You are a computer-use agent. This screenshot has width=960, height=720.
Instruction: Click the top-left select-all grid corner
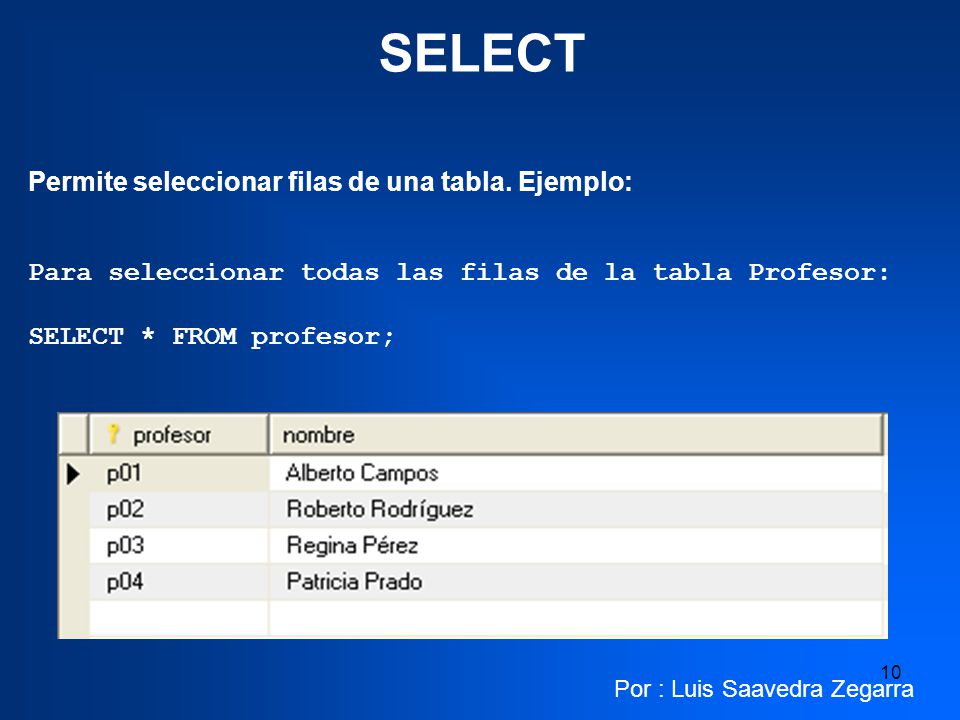coord(74,435)
